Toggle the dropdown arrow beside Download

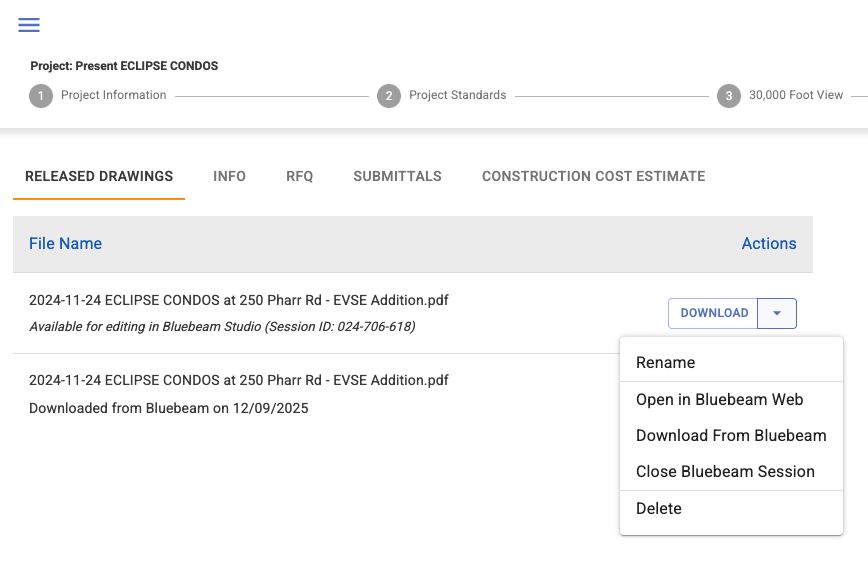click(777, 313)
